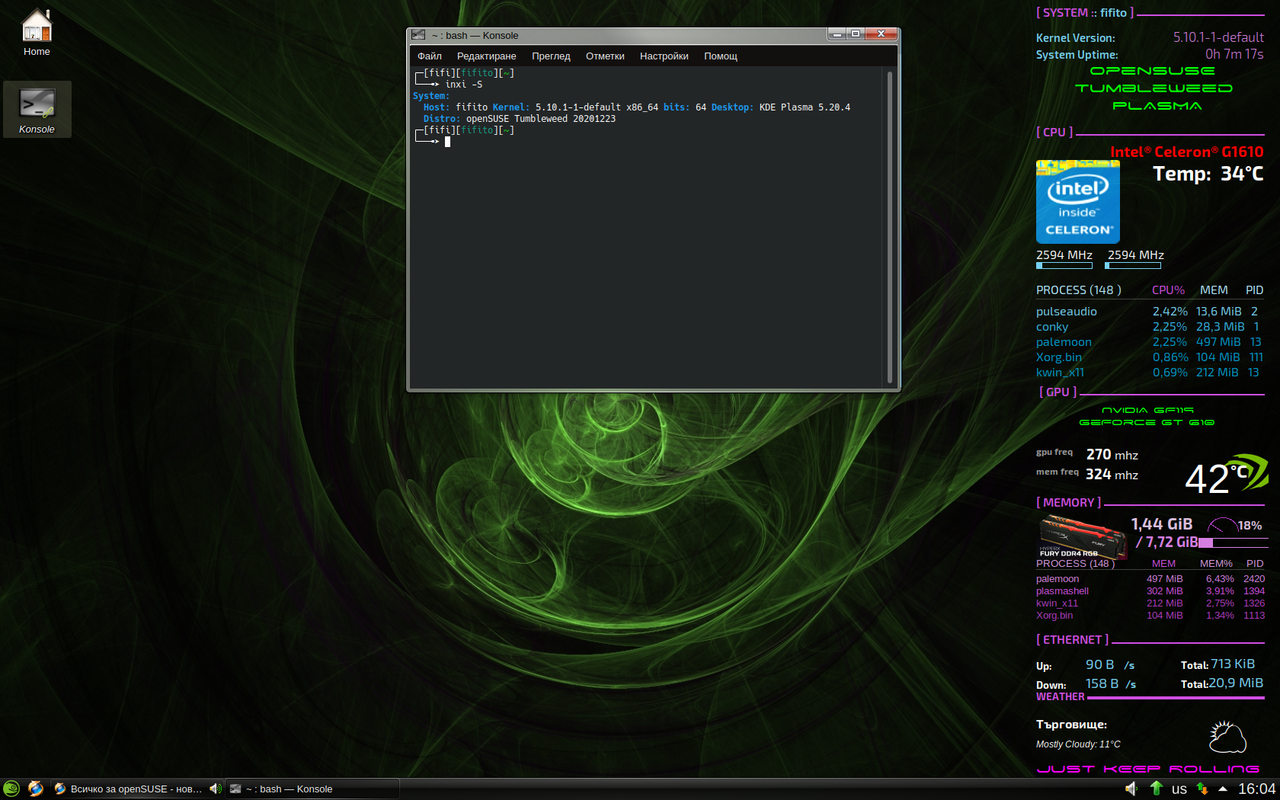Click the 'plasmashell' row in memory list
Screen dimensions: 1280x800
pos(1151,591)
